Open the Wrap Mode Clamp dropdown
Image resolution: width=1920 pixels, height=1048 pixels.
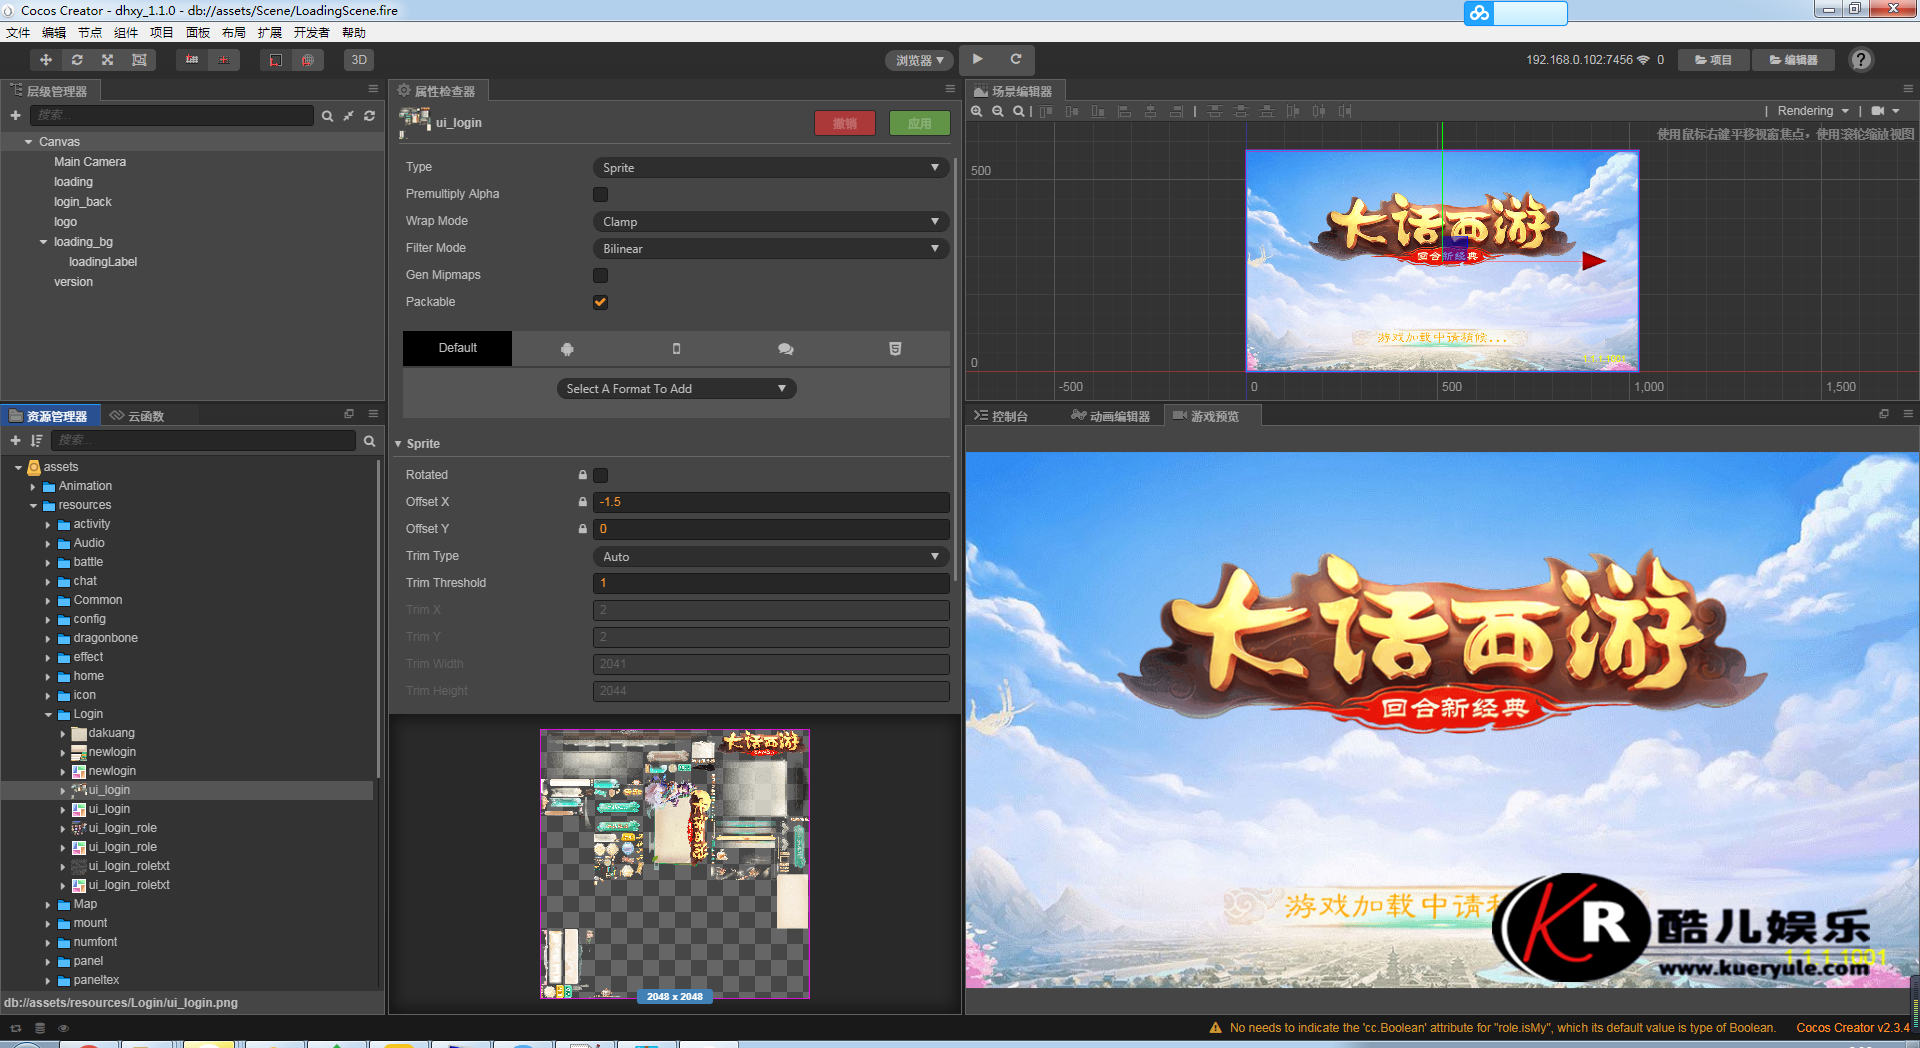click(771, 222)
